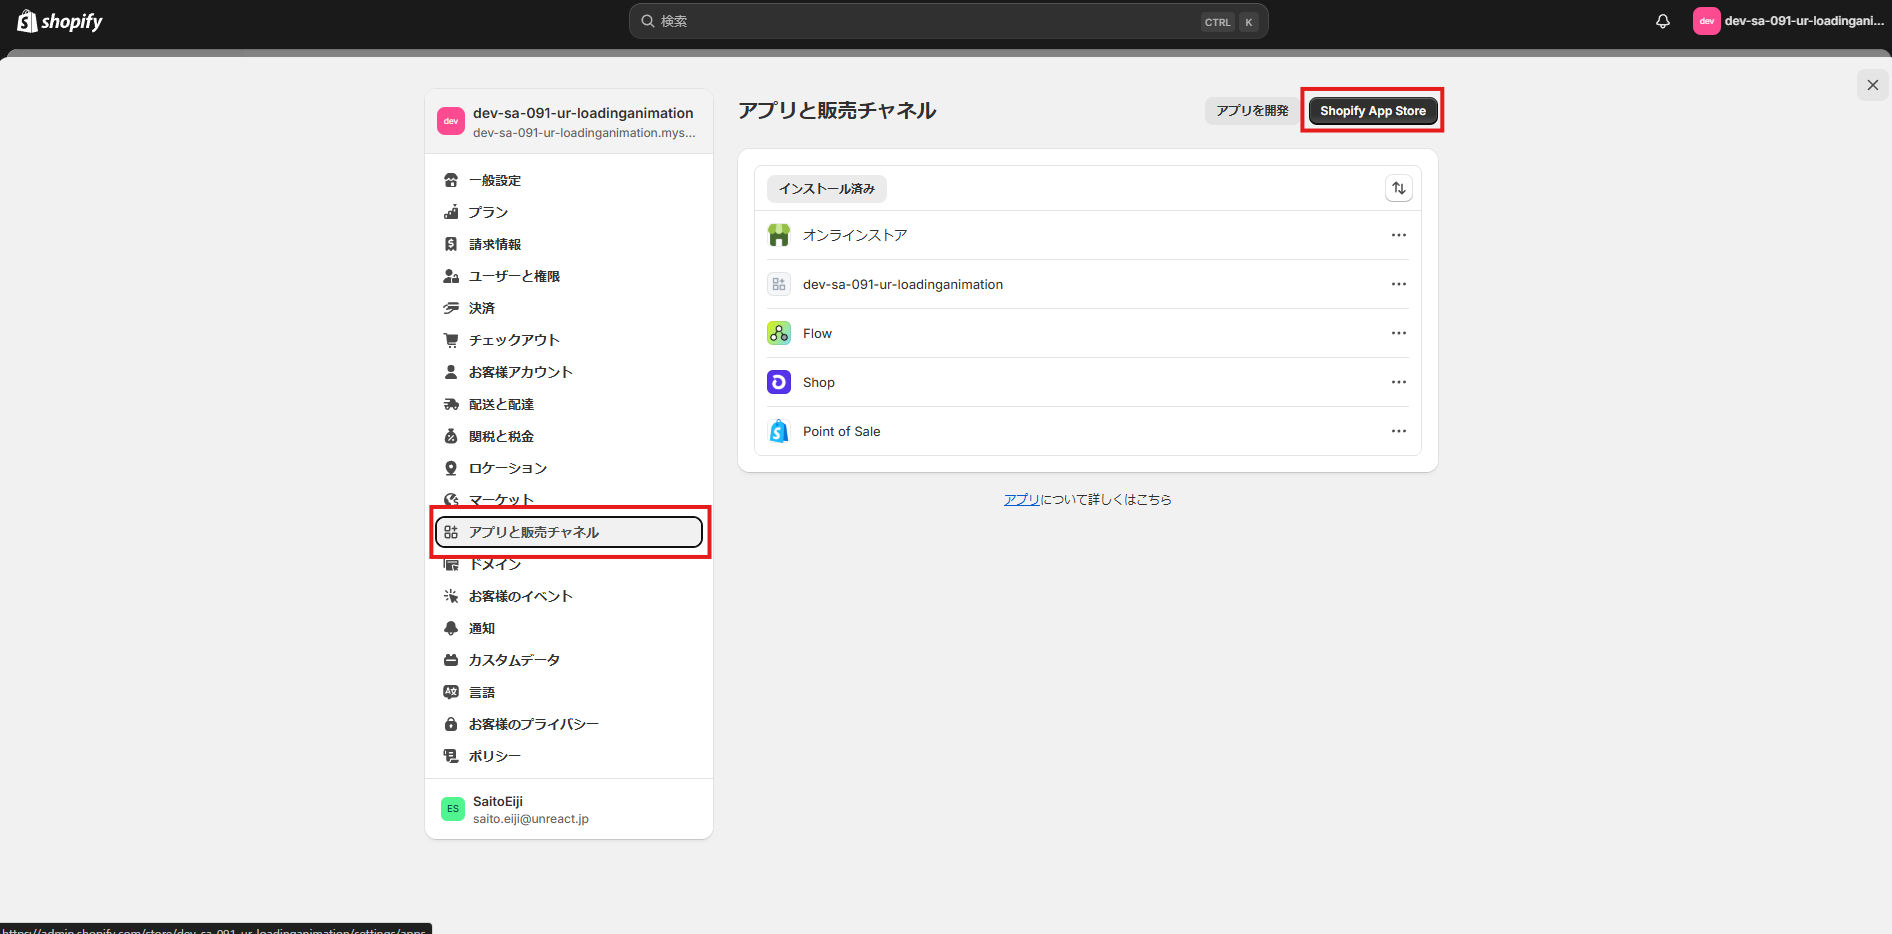Select 一般設定 in the settings sidebar
Image resolution: width=1892 pixels, height=934 pixels.
[x=494, y=180]
